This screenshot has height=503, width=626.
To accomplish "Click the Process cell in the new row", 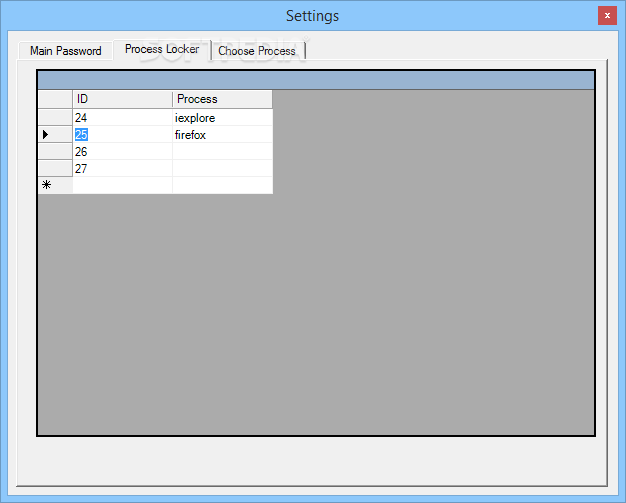I will [x=223, y=185].
